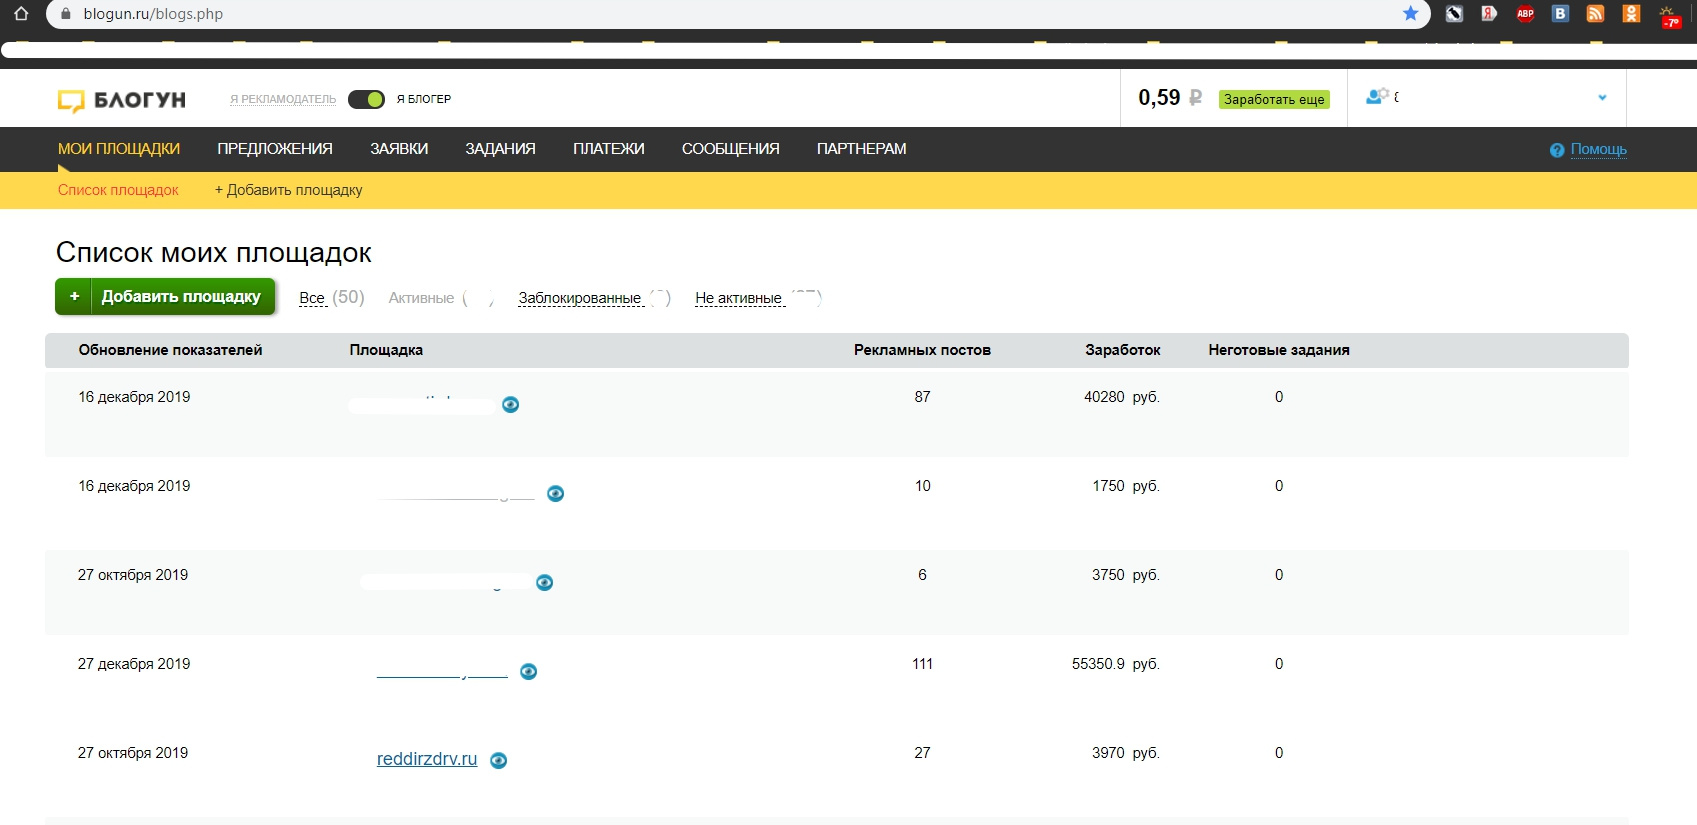Open the AdBlock Plus extension icon

pos(1525,13)
